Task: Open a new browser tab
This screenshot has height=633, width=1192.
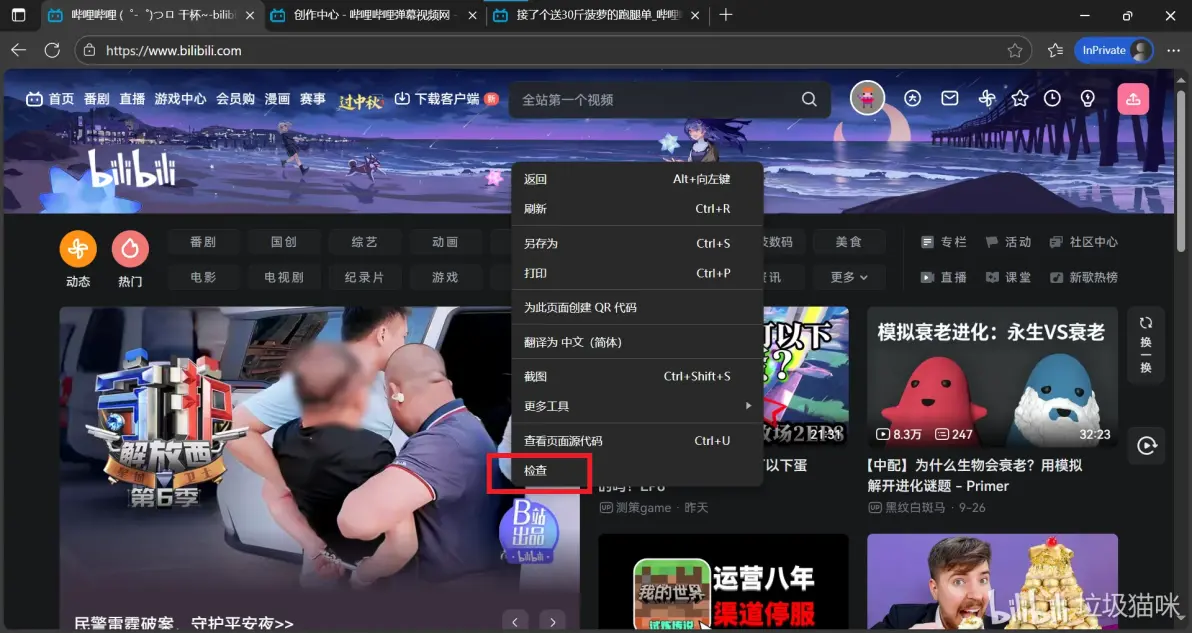Action: pyautogui.click(x=725, y=14)
